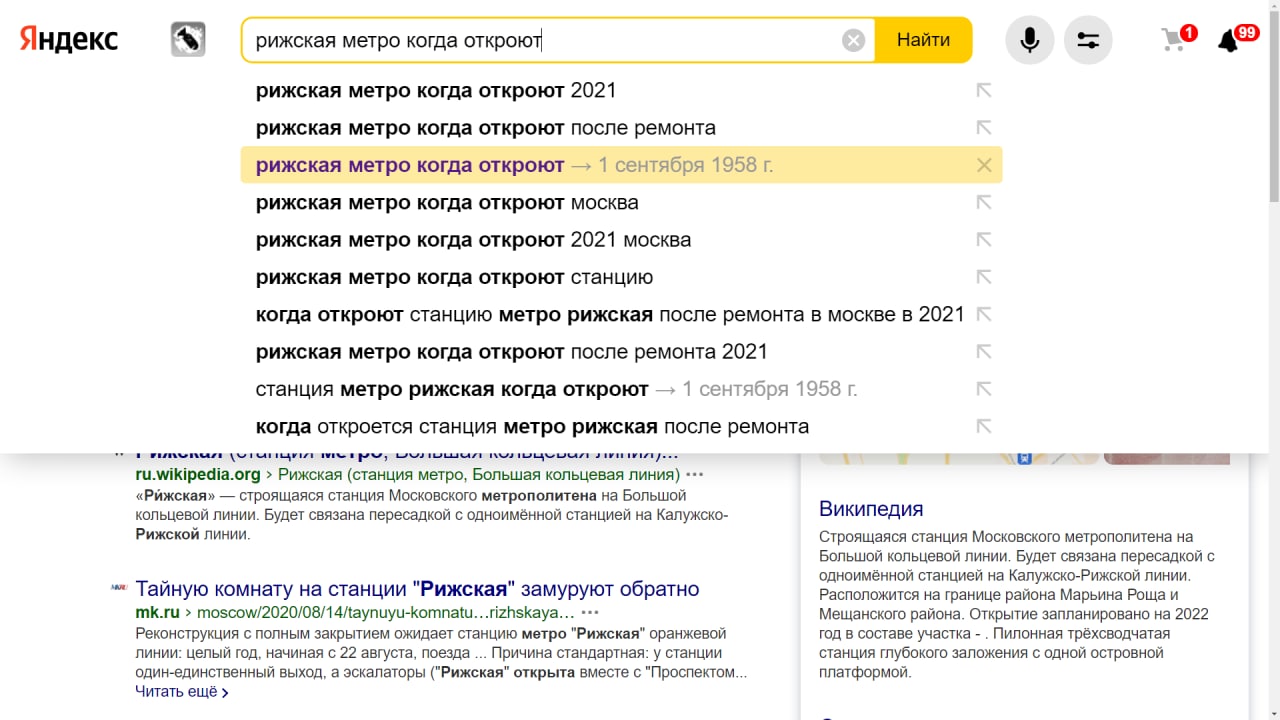The image size is (1280, 720).
Task: Select highlighted suggestion with '1 сентября 1958 г.'
Action: point(621,165)
